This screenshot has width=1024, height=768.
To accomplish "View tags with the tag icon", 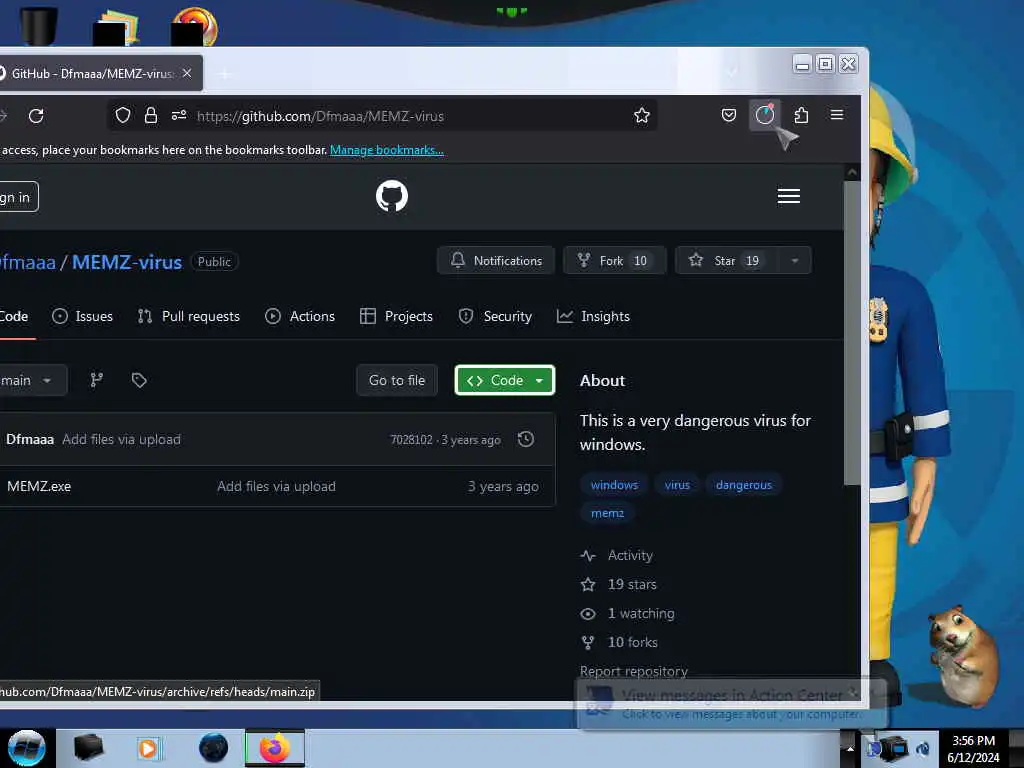I will pos(139,380).
